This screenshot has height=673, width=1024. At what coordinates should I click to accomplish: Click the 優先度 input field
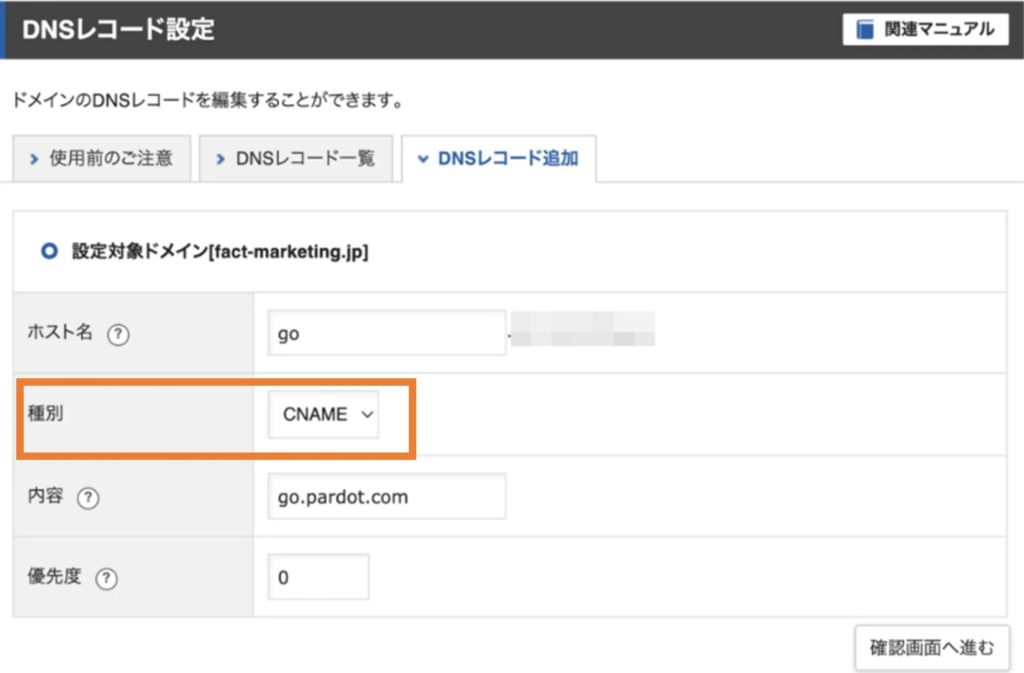318,577
